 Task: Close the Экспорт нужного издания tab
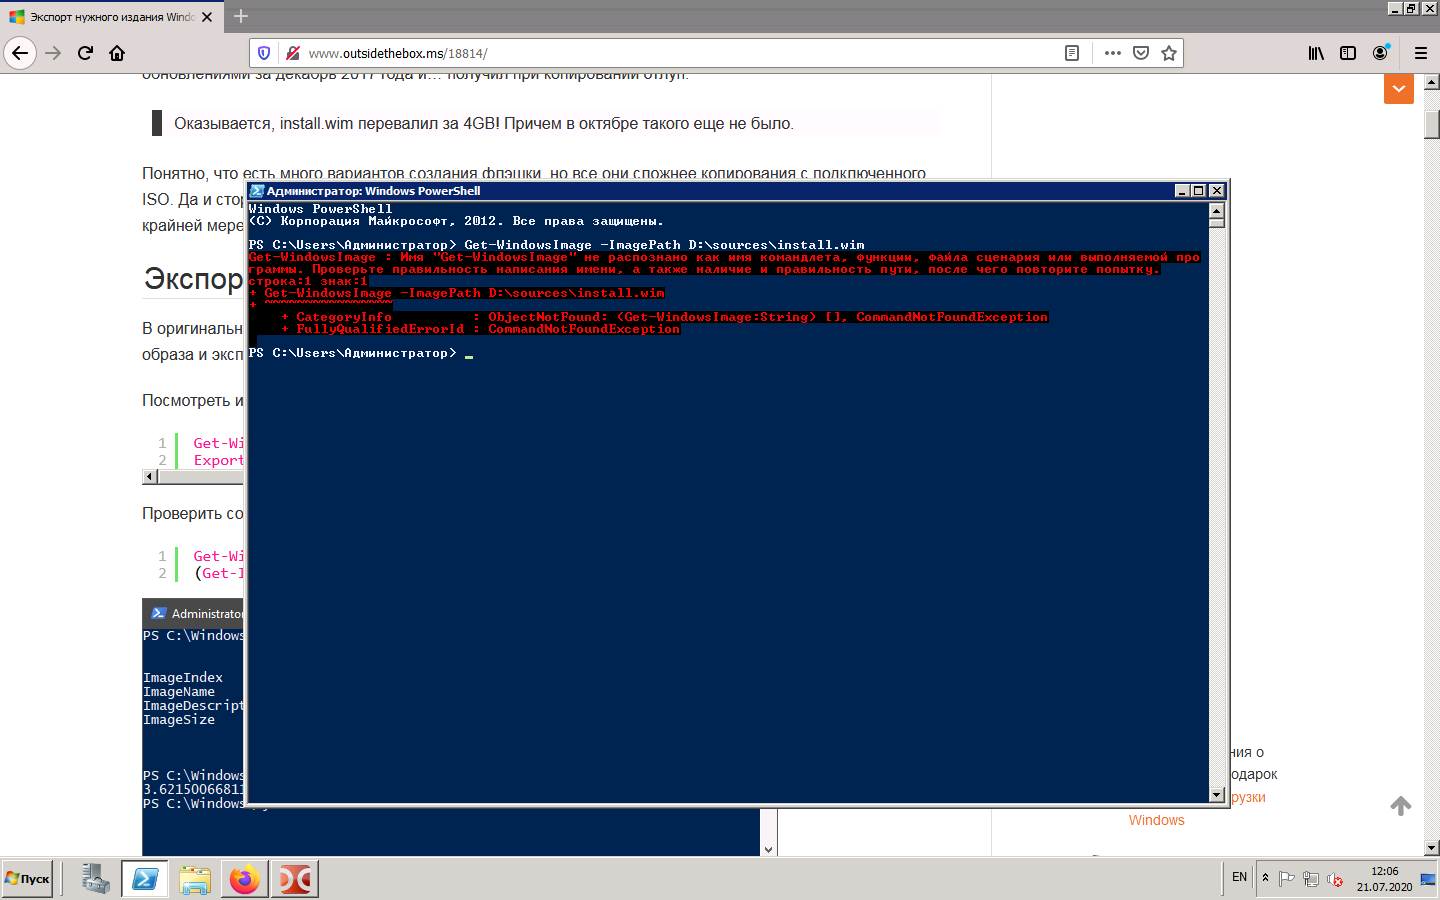pyautogui.click(x=207, y=17)
